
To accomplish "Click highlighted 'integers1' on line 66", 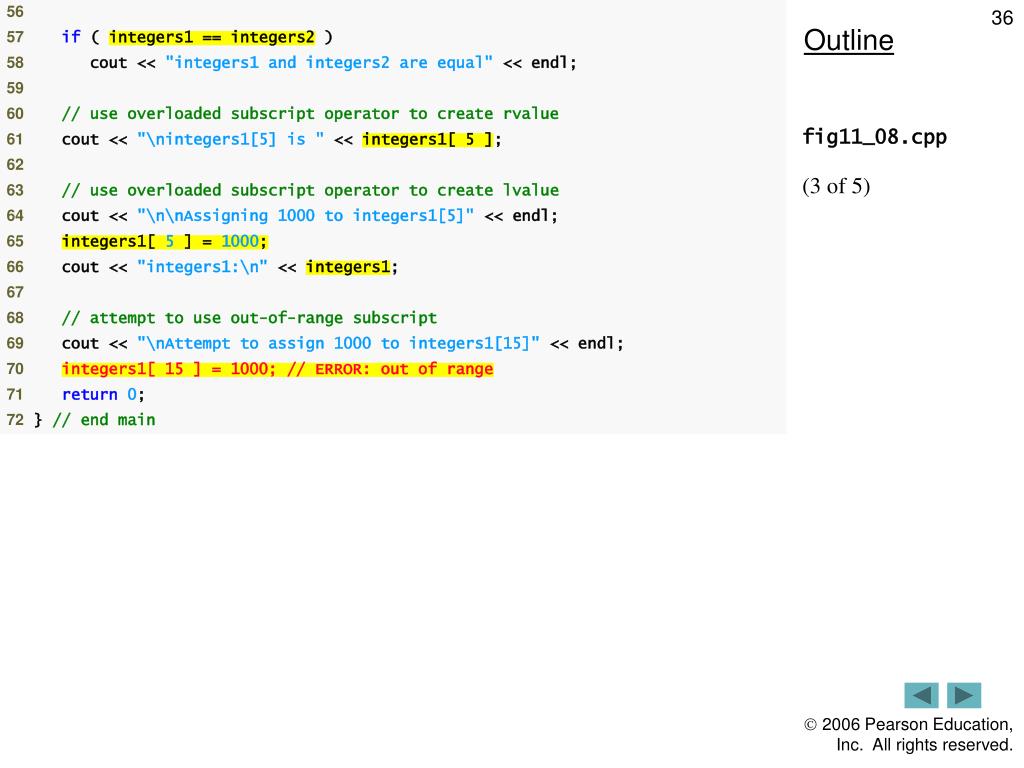I will pyautogui.click(x=347, y=266).
